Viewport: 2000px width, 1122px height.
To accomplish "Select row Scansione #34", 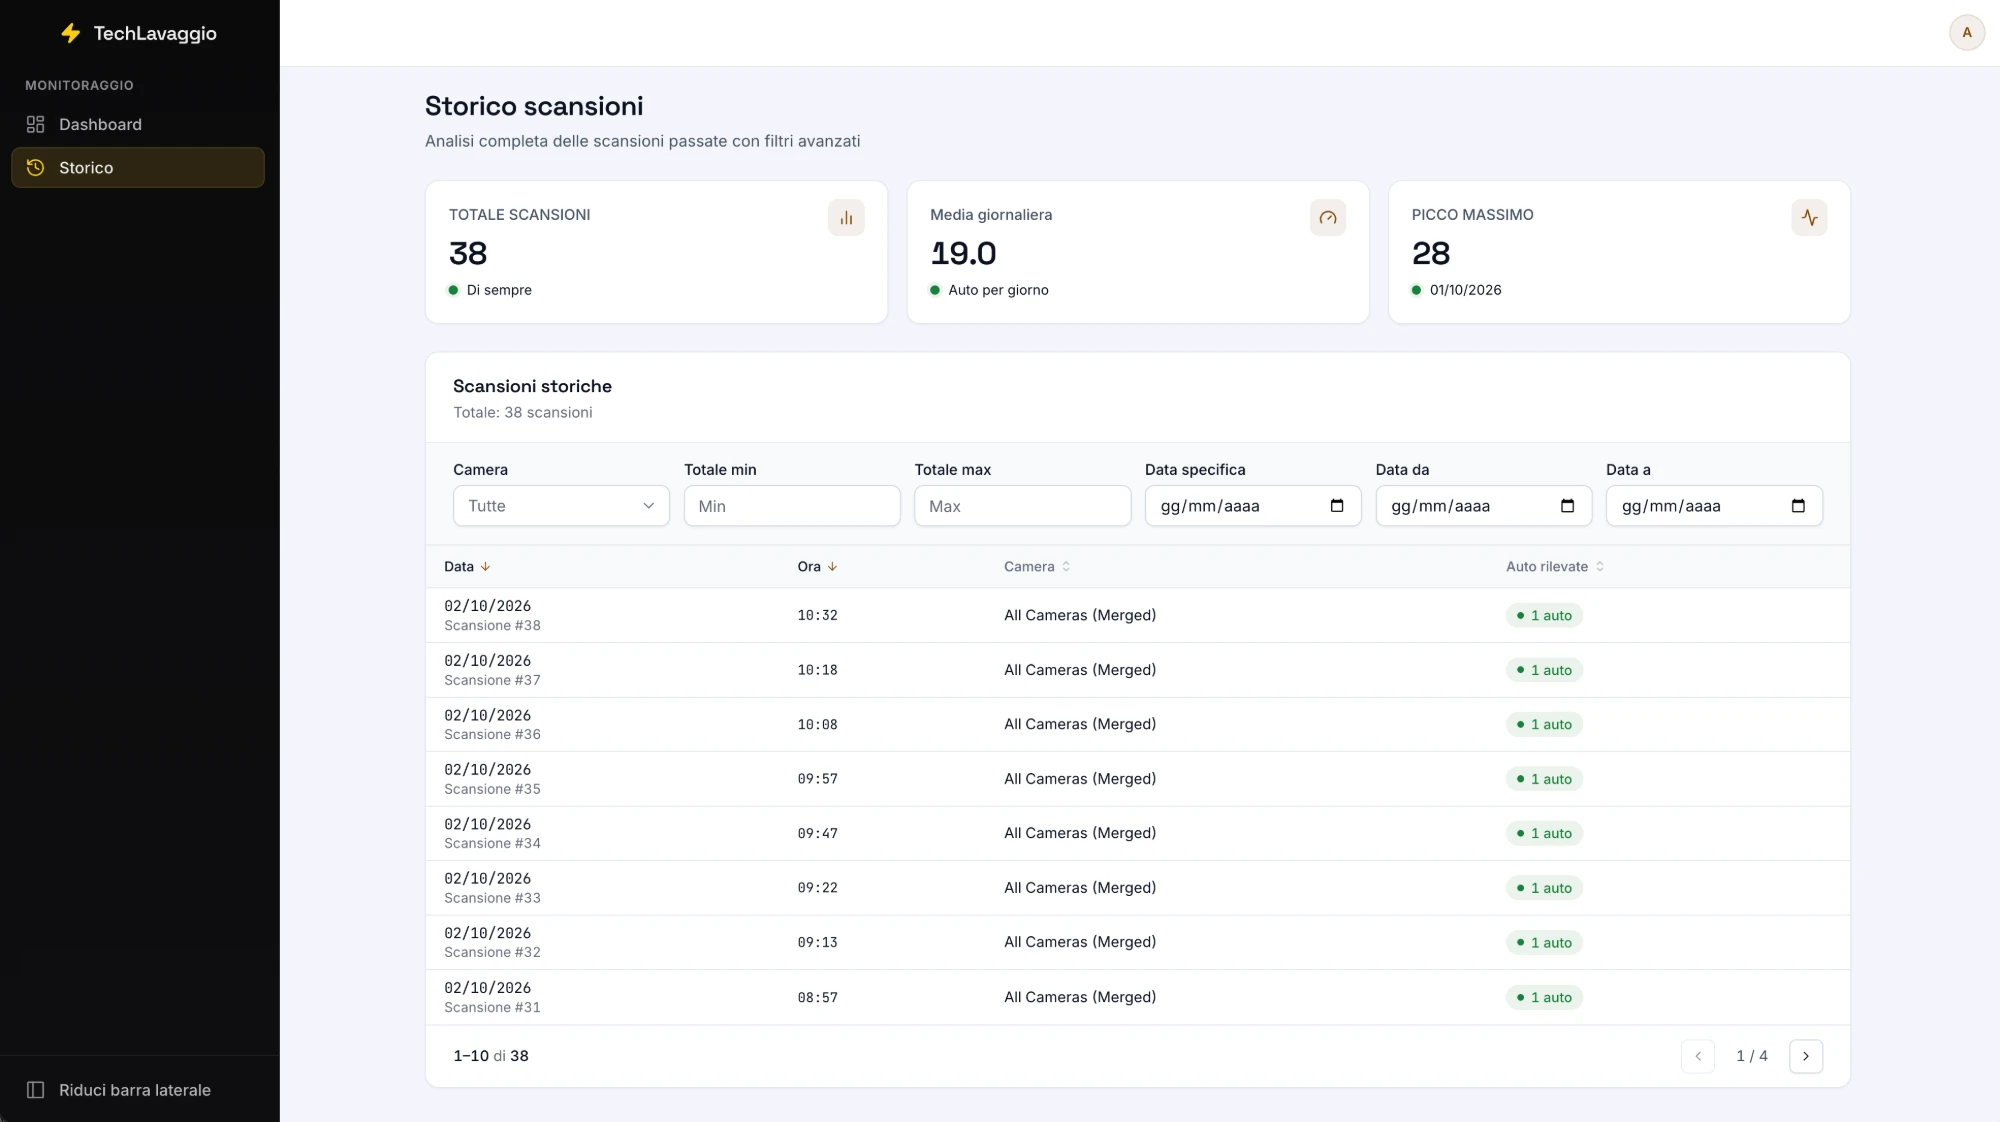I will coord(1137,833).
